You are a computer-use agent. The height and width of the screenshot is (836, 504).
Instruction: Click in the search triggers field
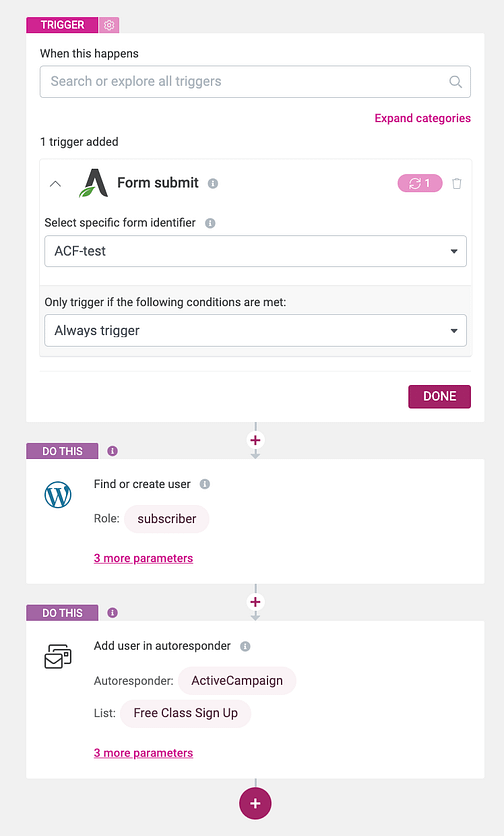(255, 82)
